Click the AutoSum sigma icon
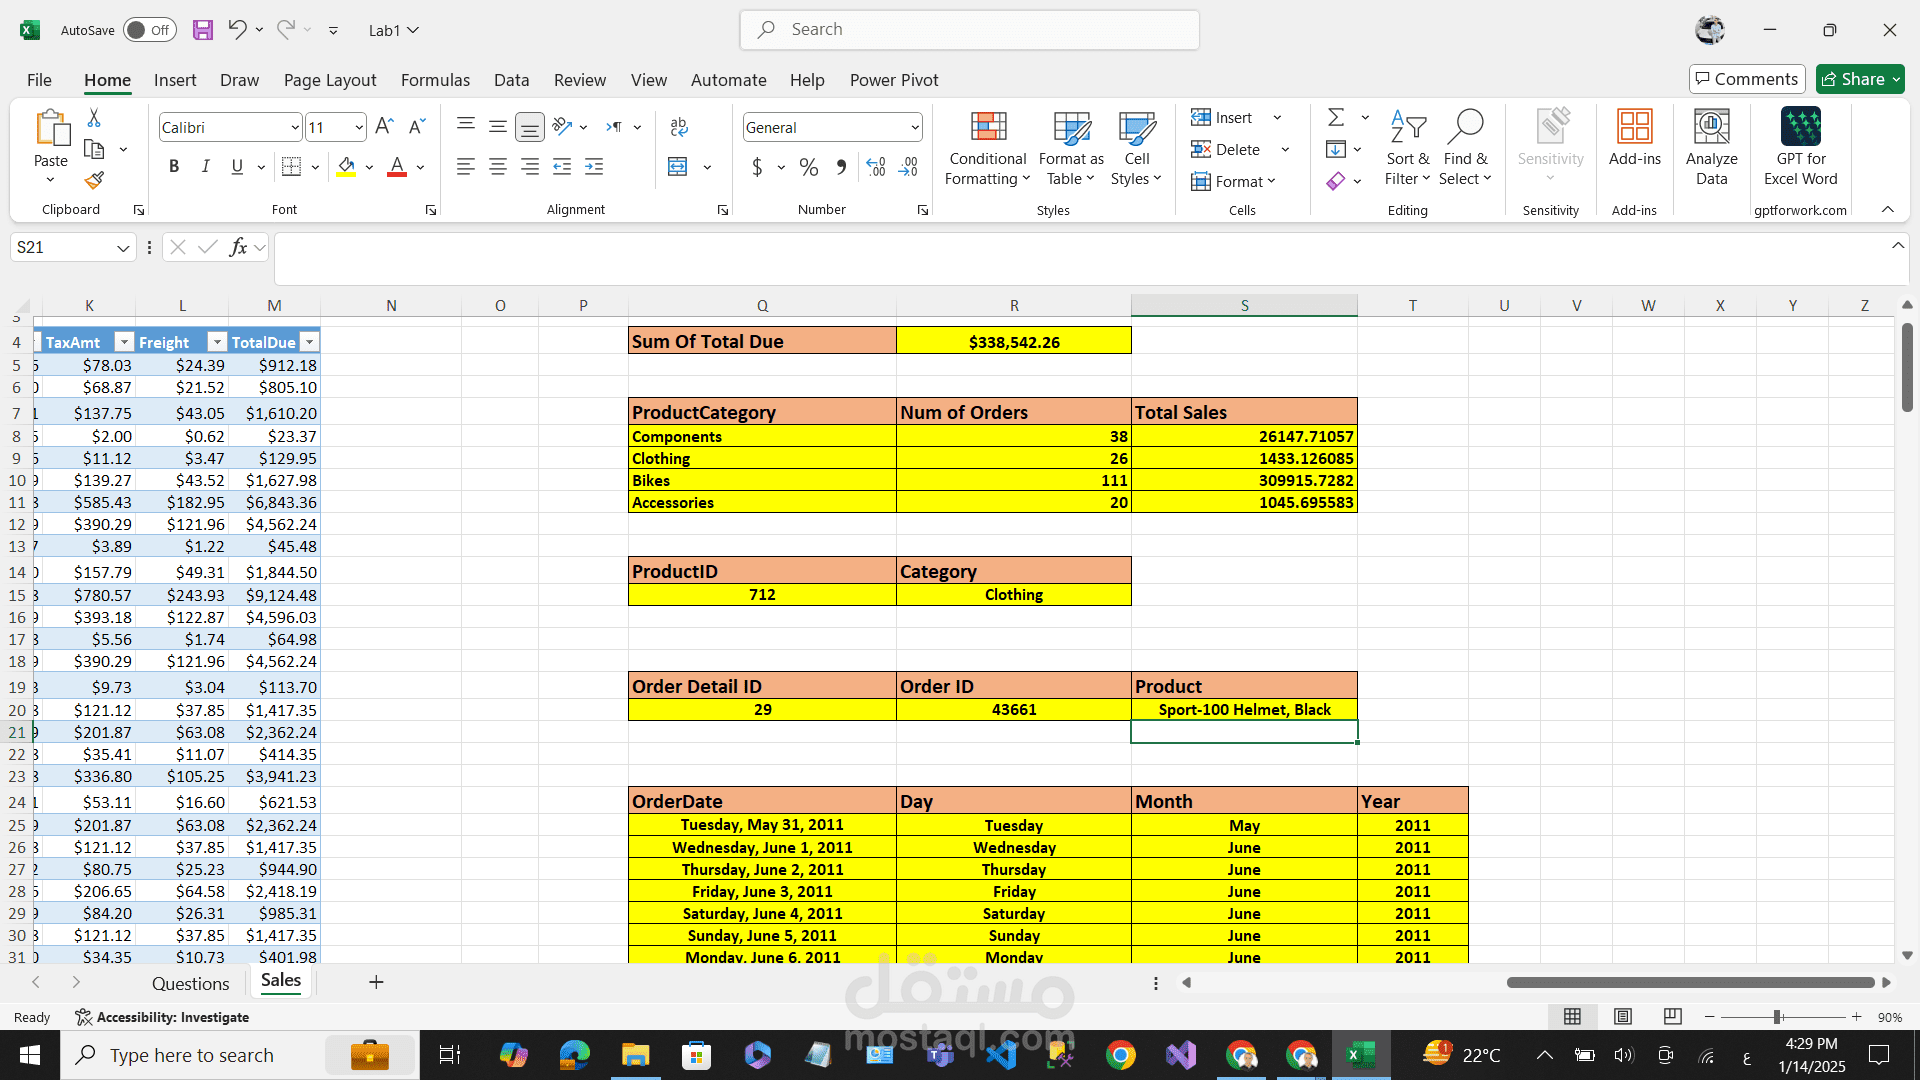 (x=1336, y=118)
